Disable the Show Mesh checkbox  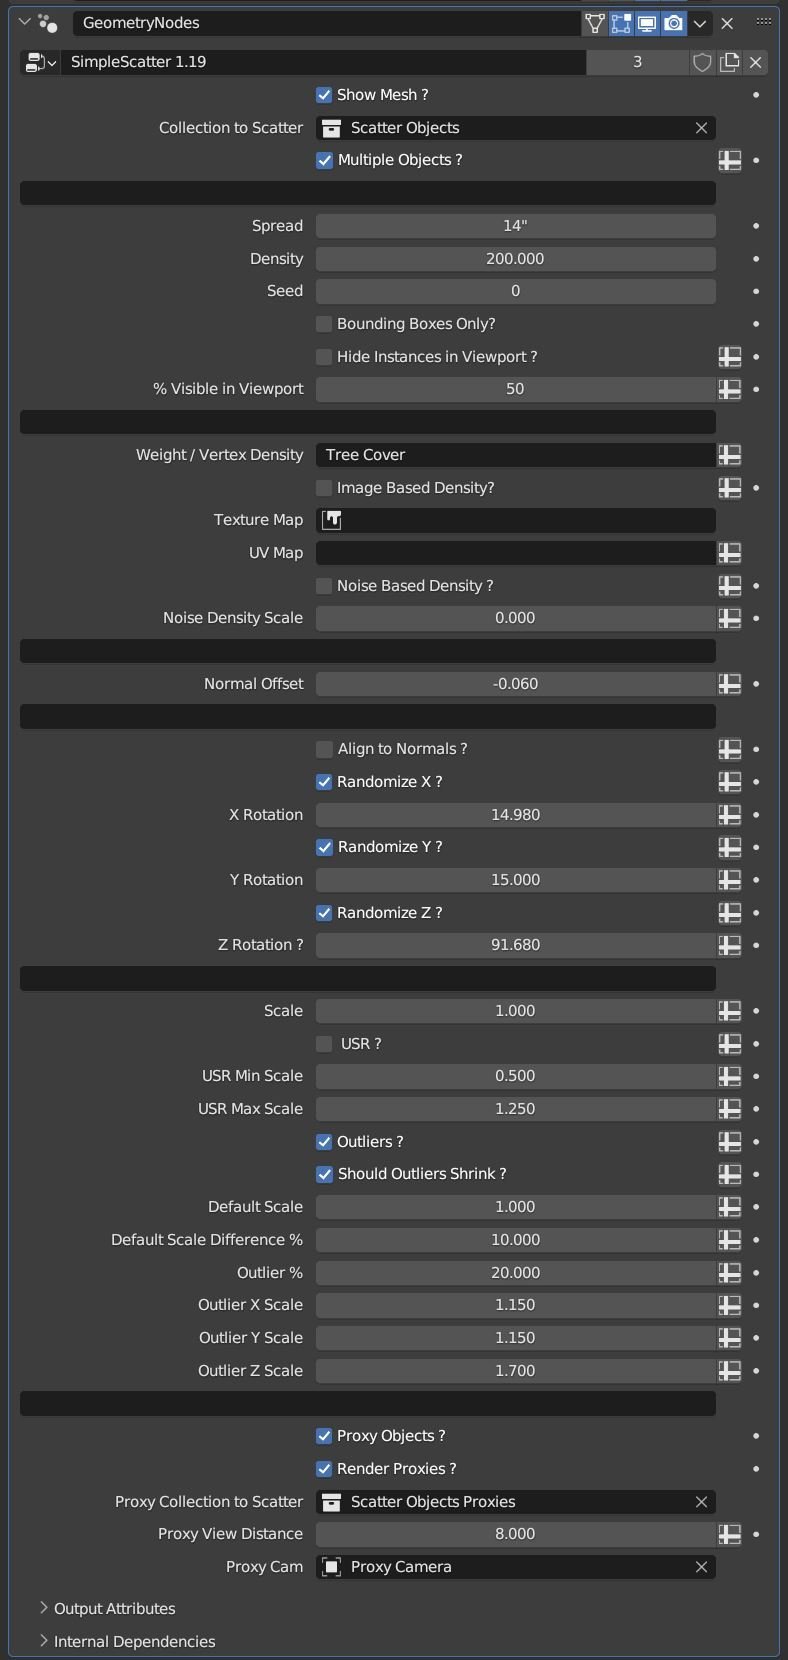324,95
